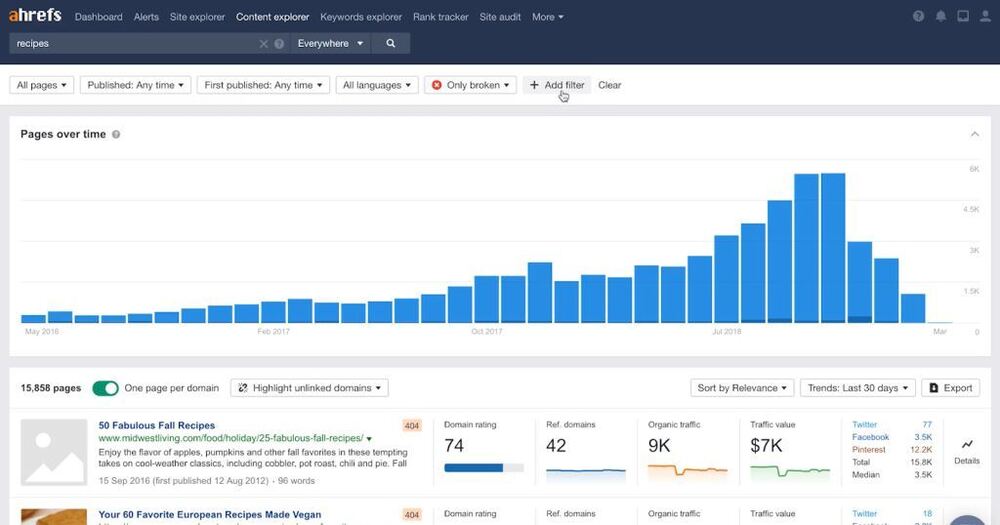1000x525 pixels.
Task: Click the tallest bar in the chart
Action: 833,248
